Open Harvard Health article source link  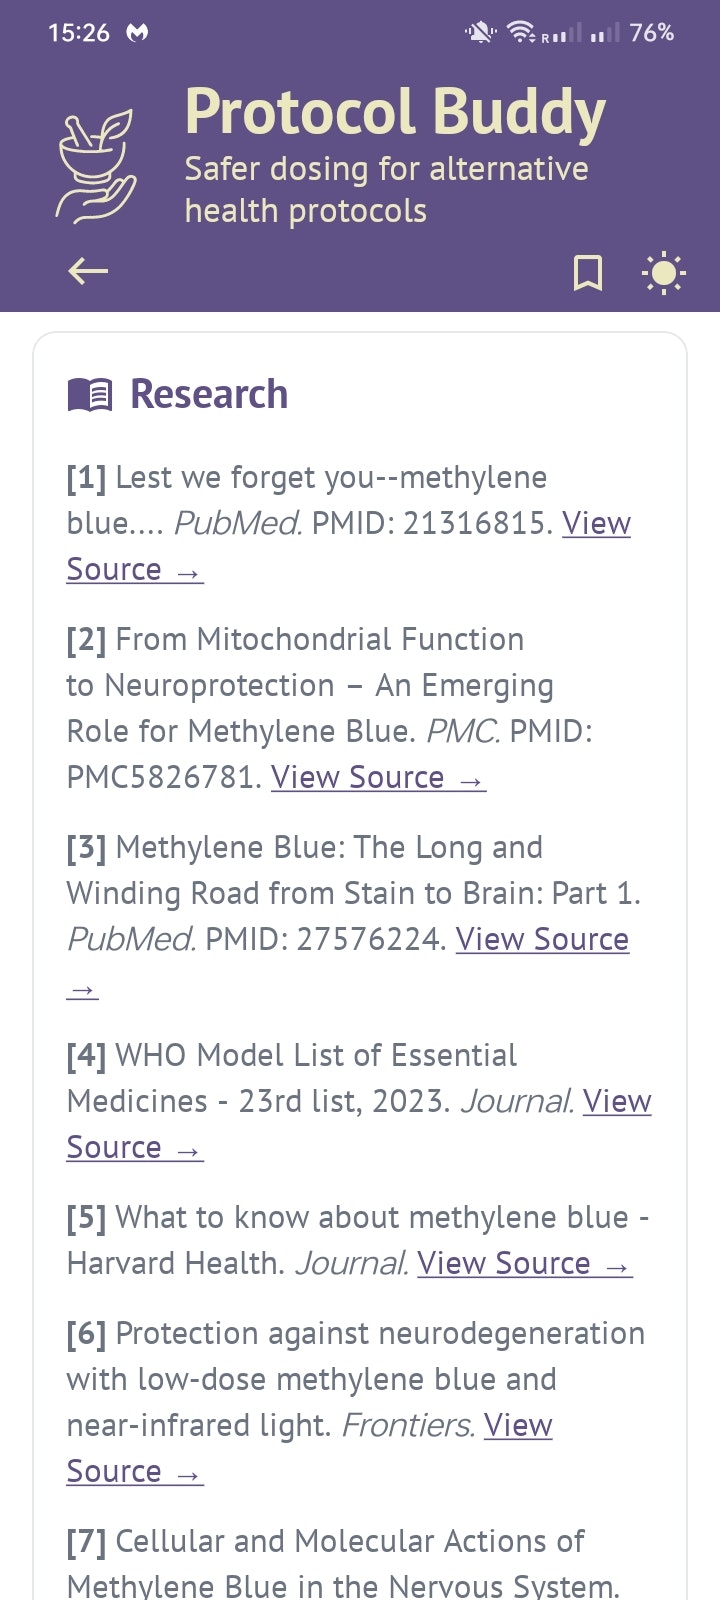pos(523,1263)
